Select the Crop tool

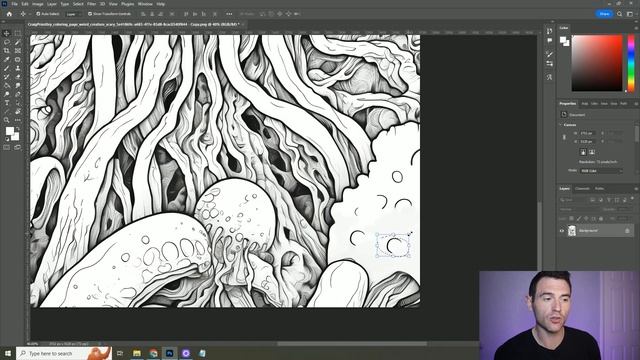click(7, 51)
